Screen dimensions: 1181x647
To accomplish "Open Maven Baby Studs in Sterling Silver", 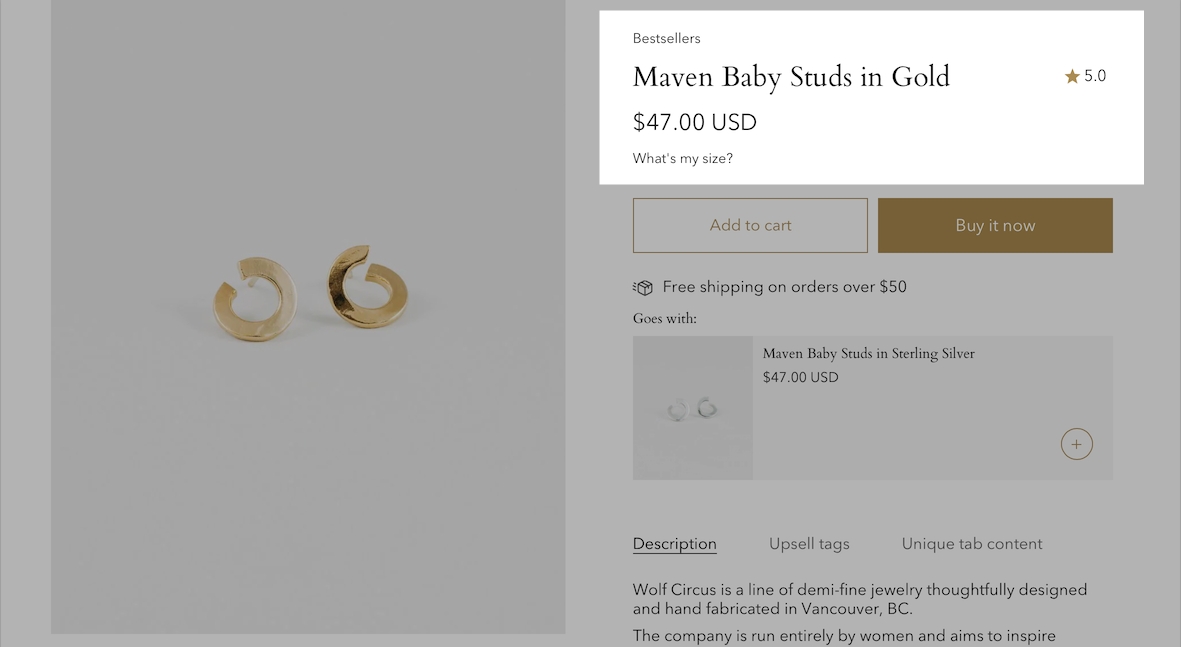I will 868,353.
